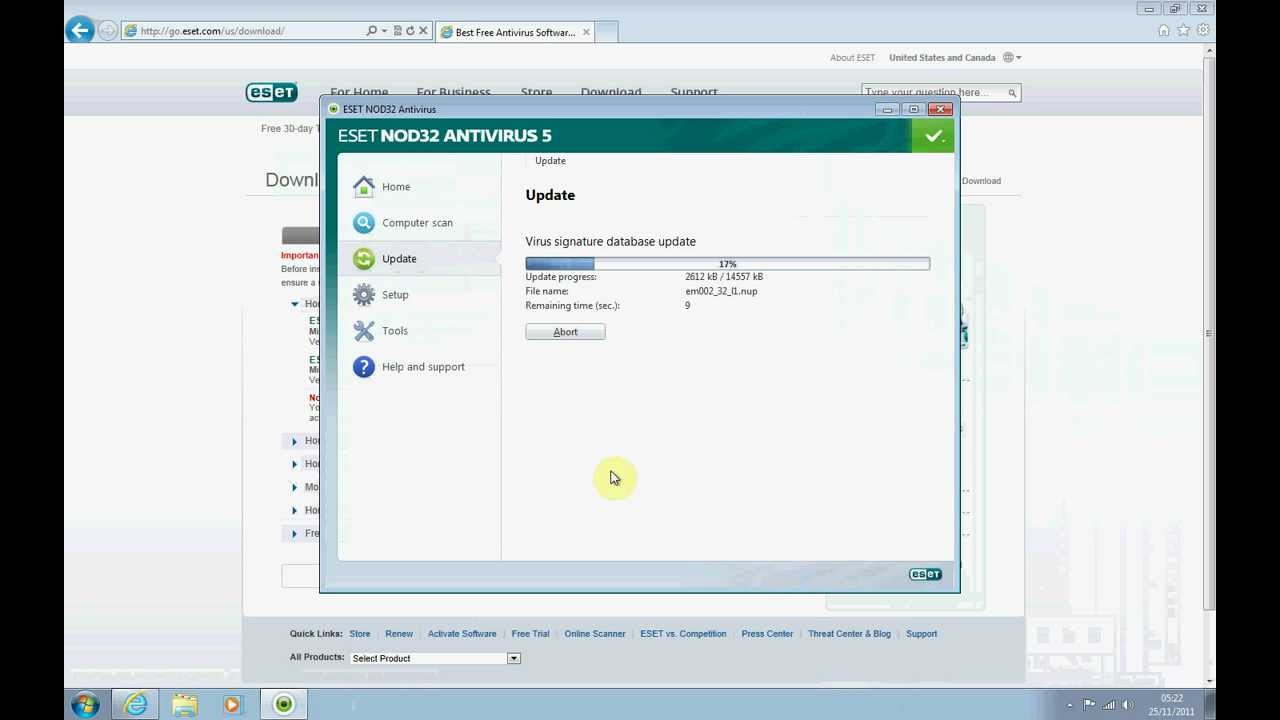Viewport: 1280px width, 720px height.
Task: Click the About ESET link
Action: pyautogui.click(x=852, y=58)
